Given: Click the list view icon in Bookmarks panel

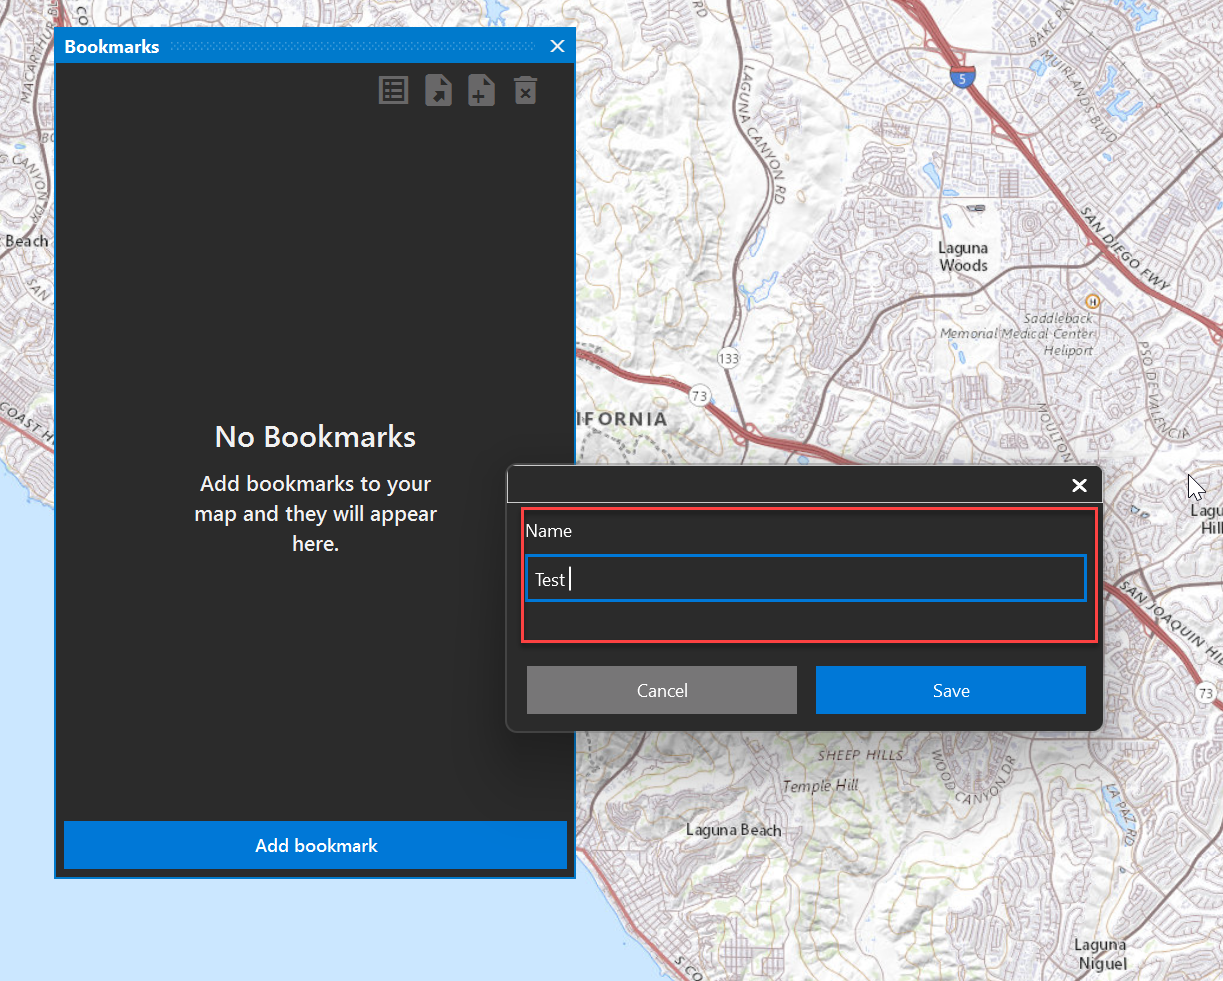Looking at the screenshot, I should 393,90.
